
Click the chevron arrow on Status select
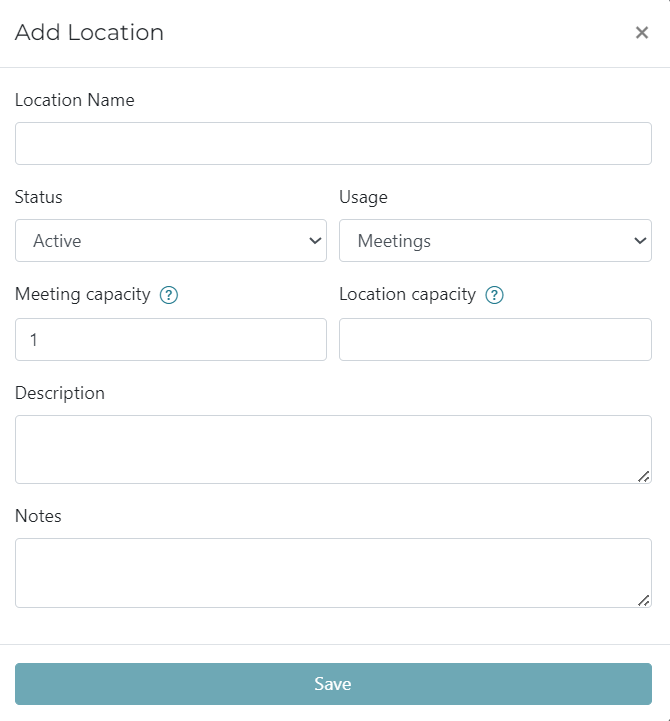[x=315, y=241]
